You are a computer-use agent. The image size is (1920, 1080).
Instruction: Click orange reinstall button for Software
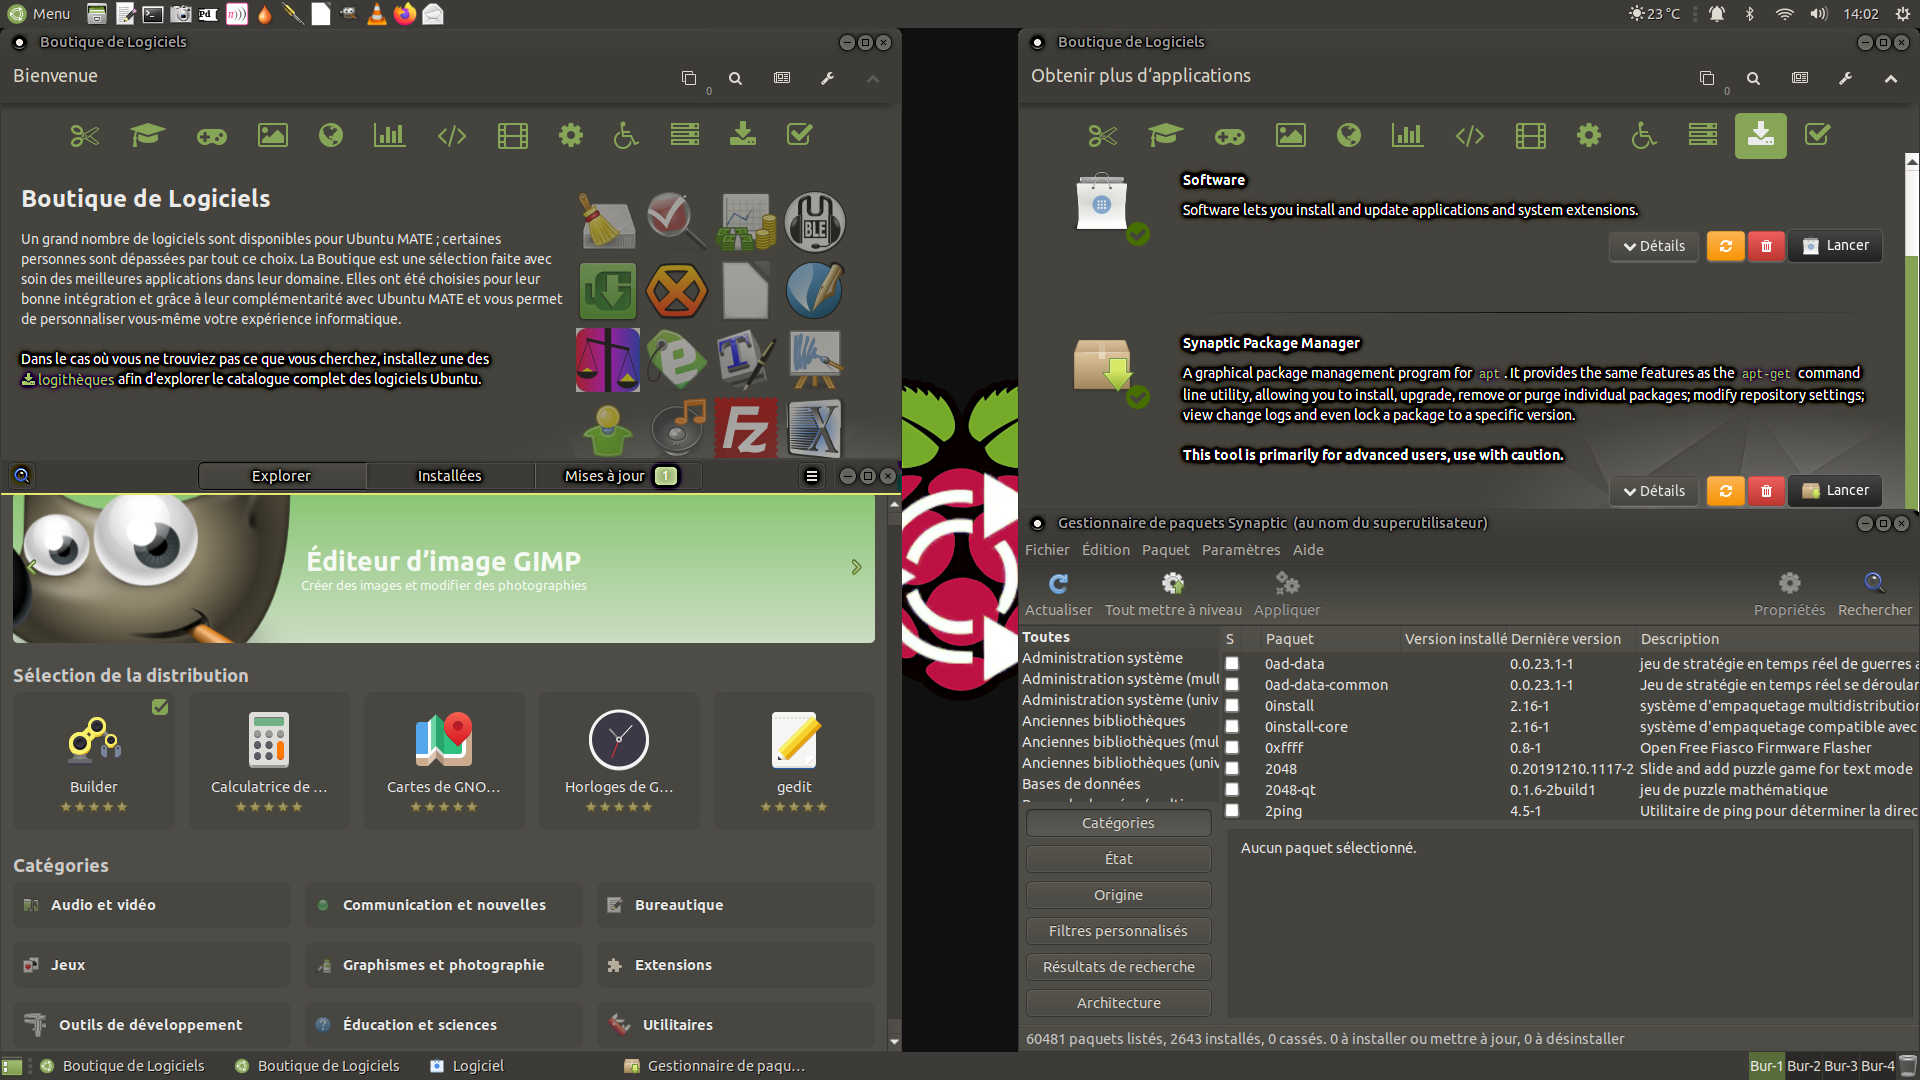(1726, 246)
